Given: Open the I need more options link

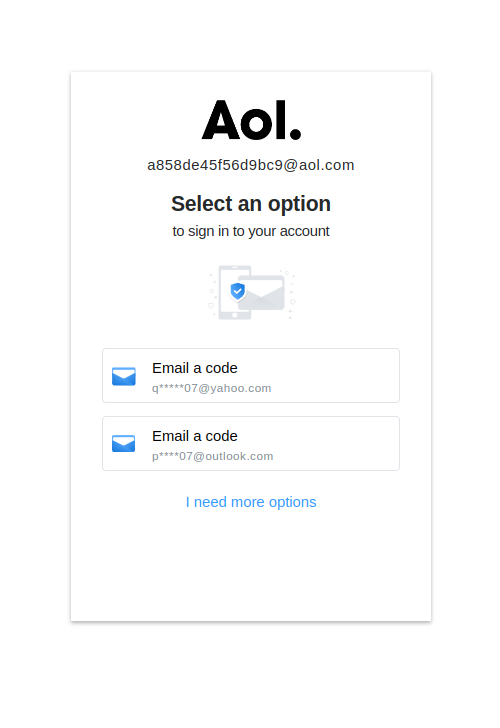Looking at the screenshot, I should pos(251,502).
